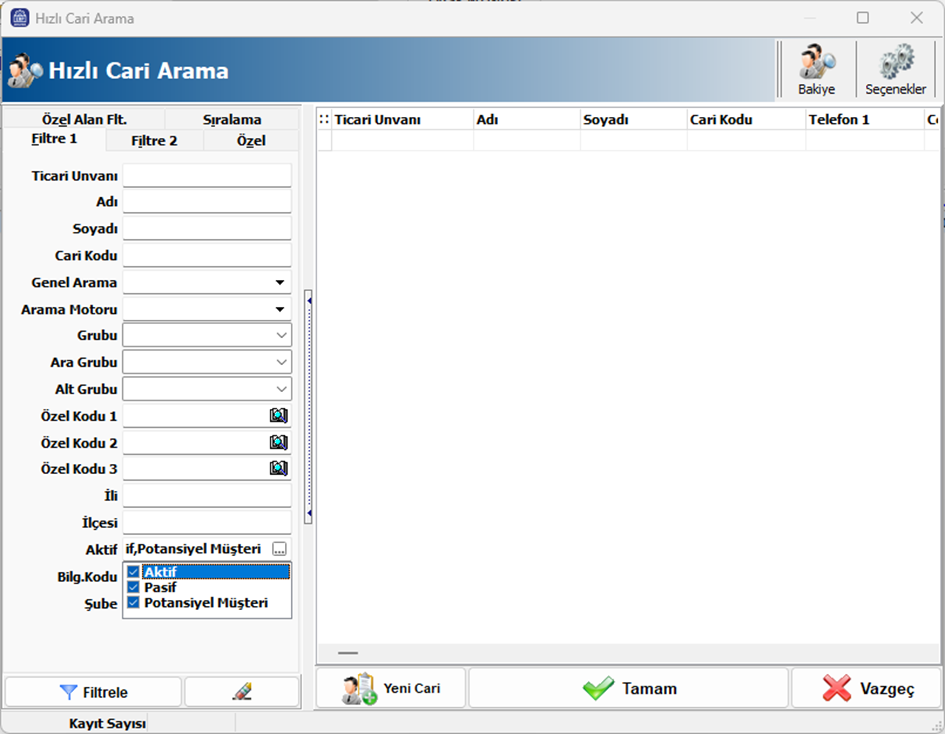The image size is (945, 734).
Task: Click the horizontal scrollbar under the grid
Action: click(x=348, y=653)
